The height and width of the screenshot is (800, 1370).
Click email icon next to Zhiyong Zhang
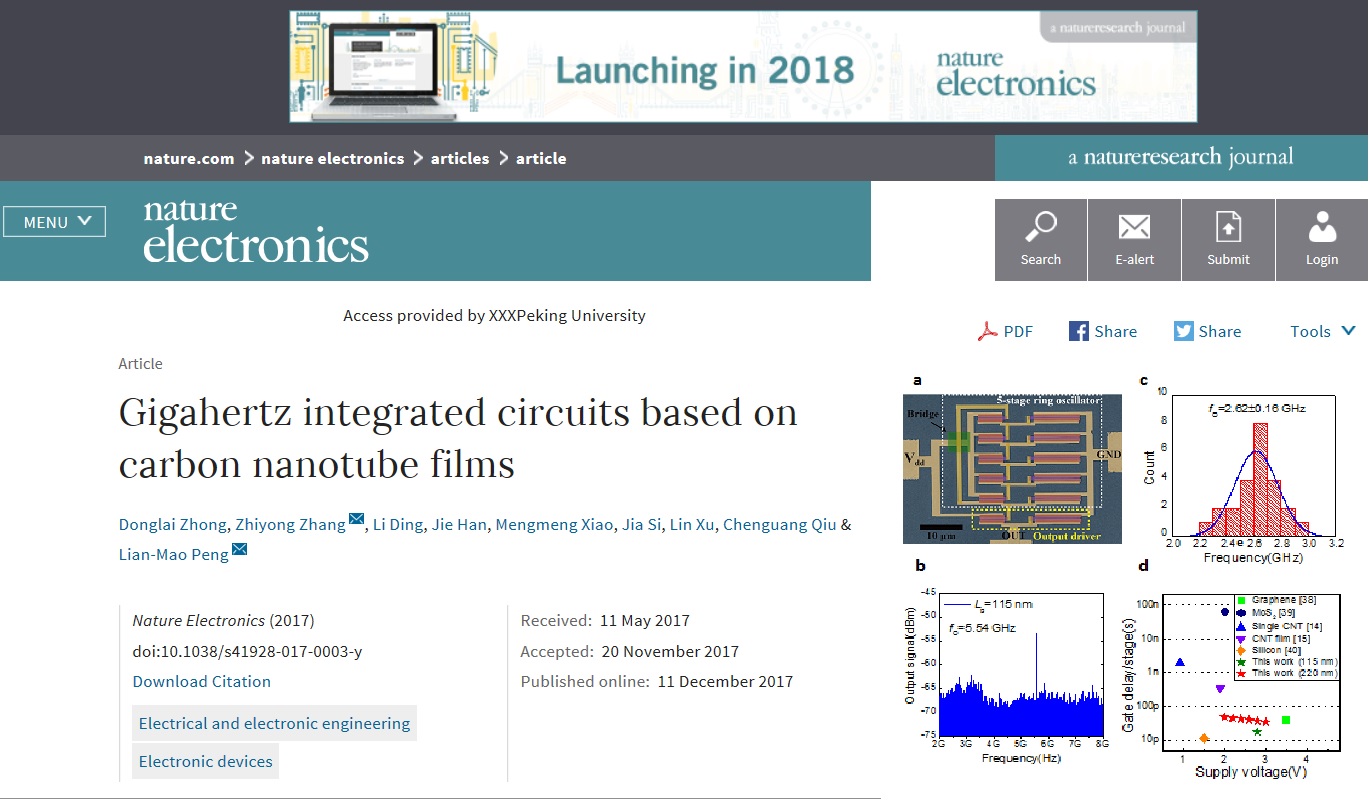357,520
